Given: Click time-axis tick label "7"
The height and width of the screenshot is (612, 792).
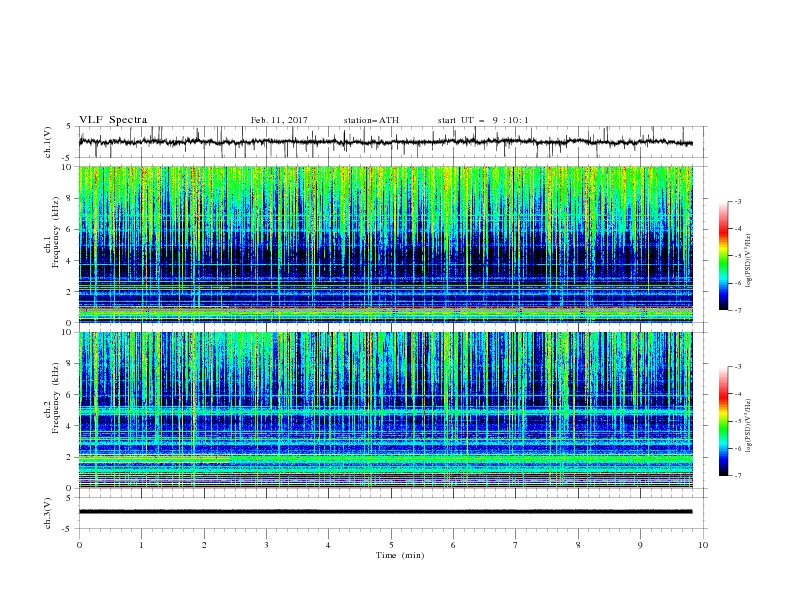Looking at the screenshot, I should [x=516, y=545].
